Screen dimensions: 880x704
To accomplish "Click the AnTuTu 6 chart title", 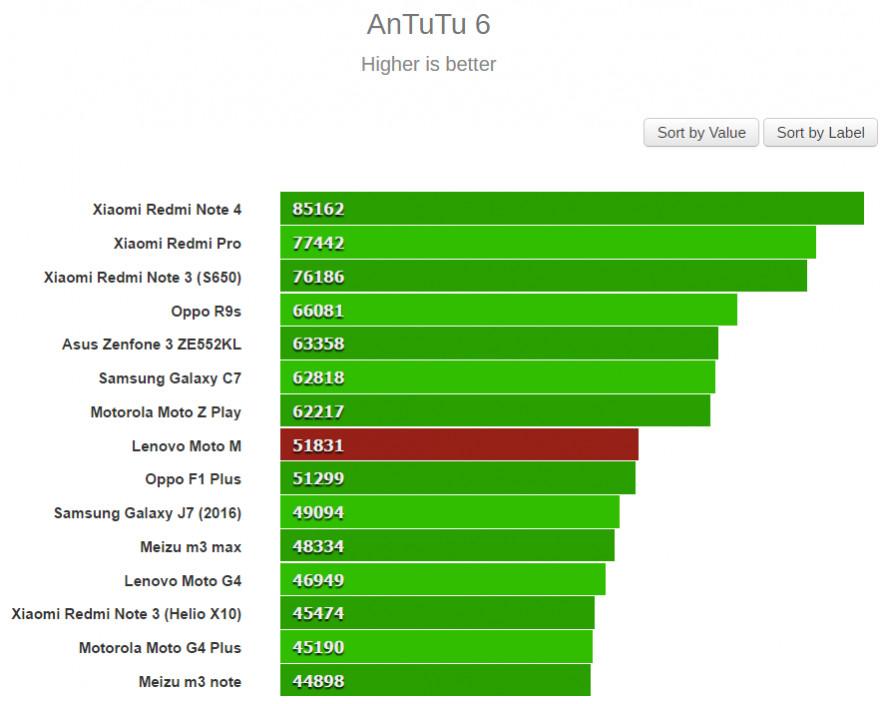I will point(429,25).
